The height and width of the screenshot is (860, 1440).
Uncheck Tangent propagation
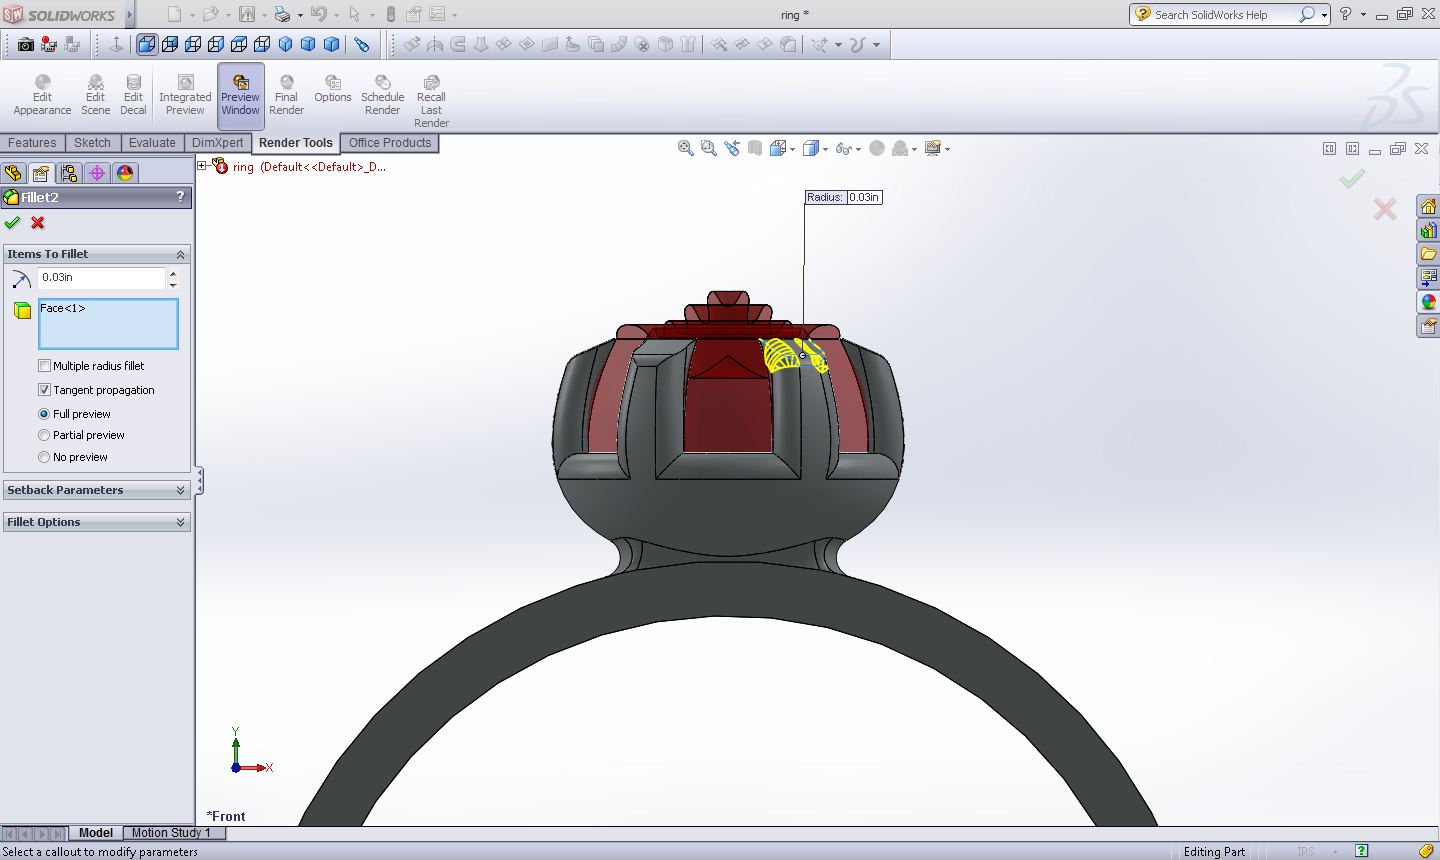[44, 390]
